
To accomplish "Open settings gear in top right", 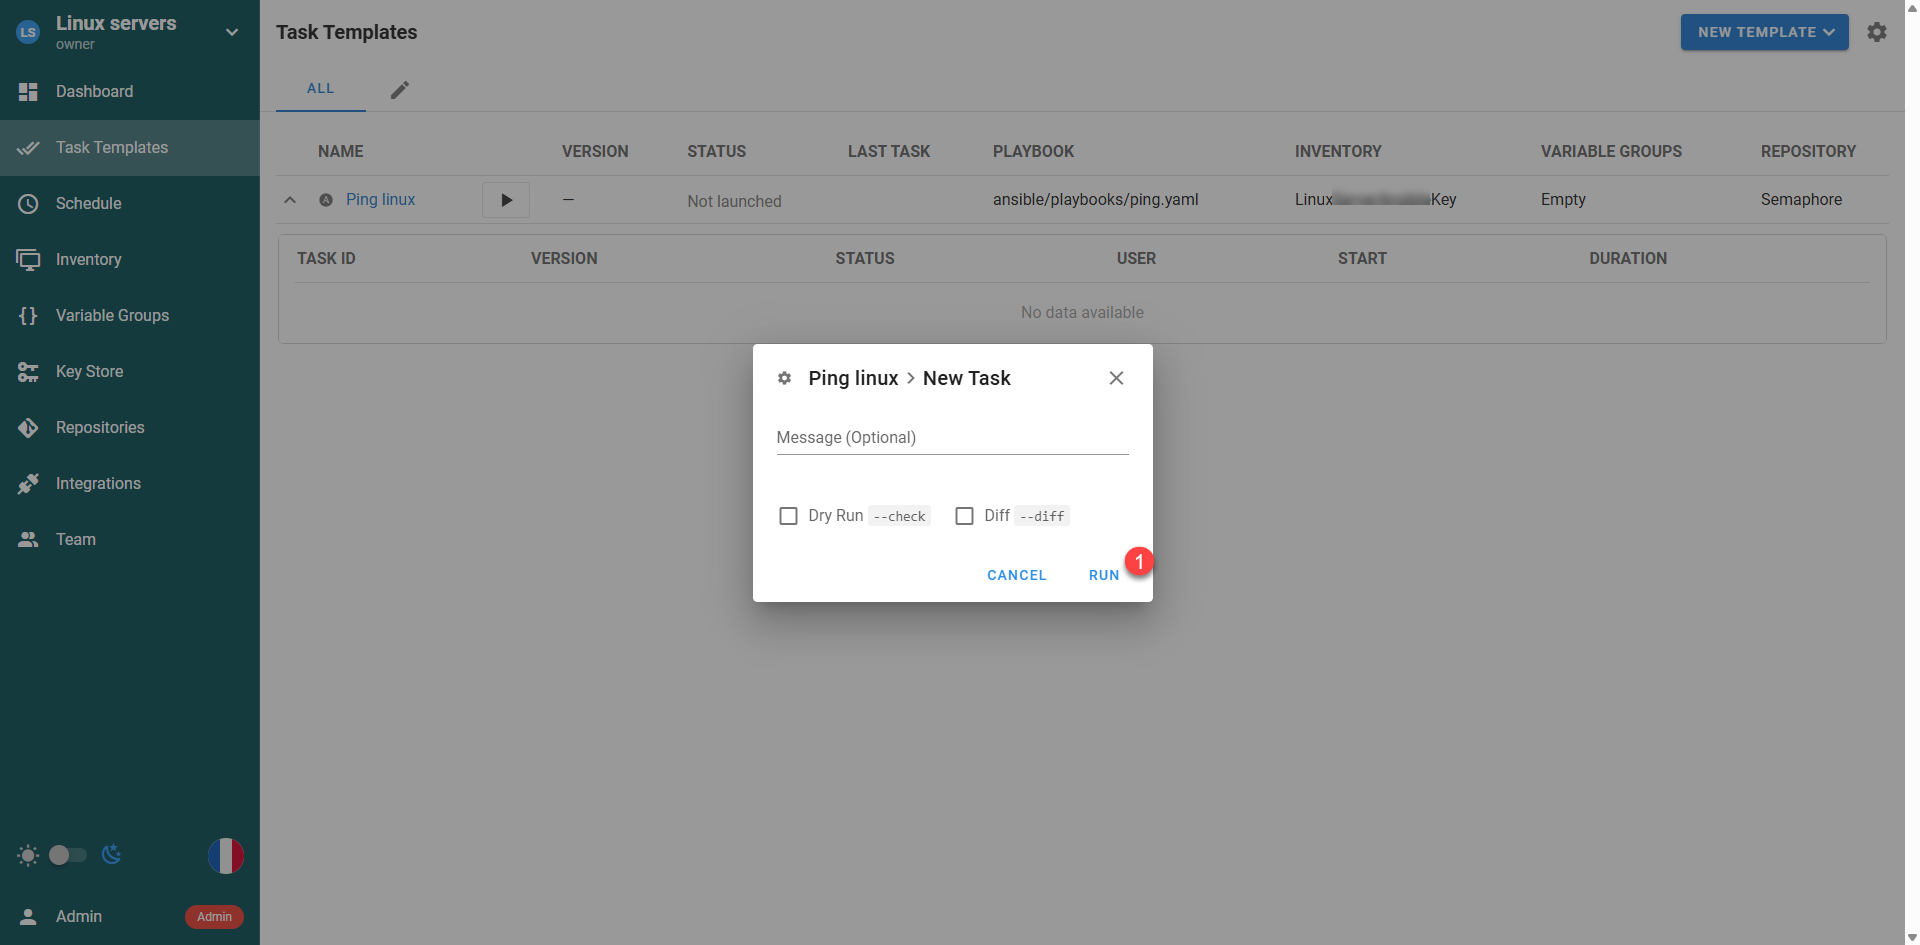I will point(1877,32).
